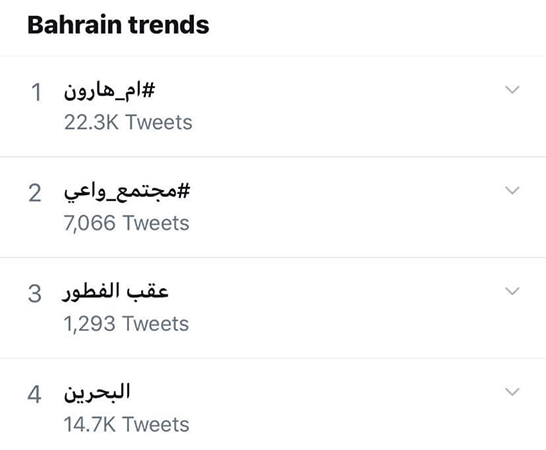Image resolution: width=546 pixels, height=450 pixels.
Task: Select the 7,066 Tweets count
Action: point(126,223)
